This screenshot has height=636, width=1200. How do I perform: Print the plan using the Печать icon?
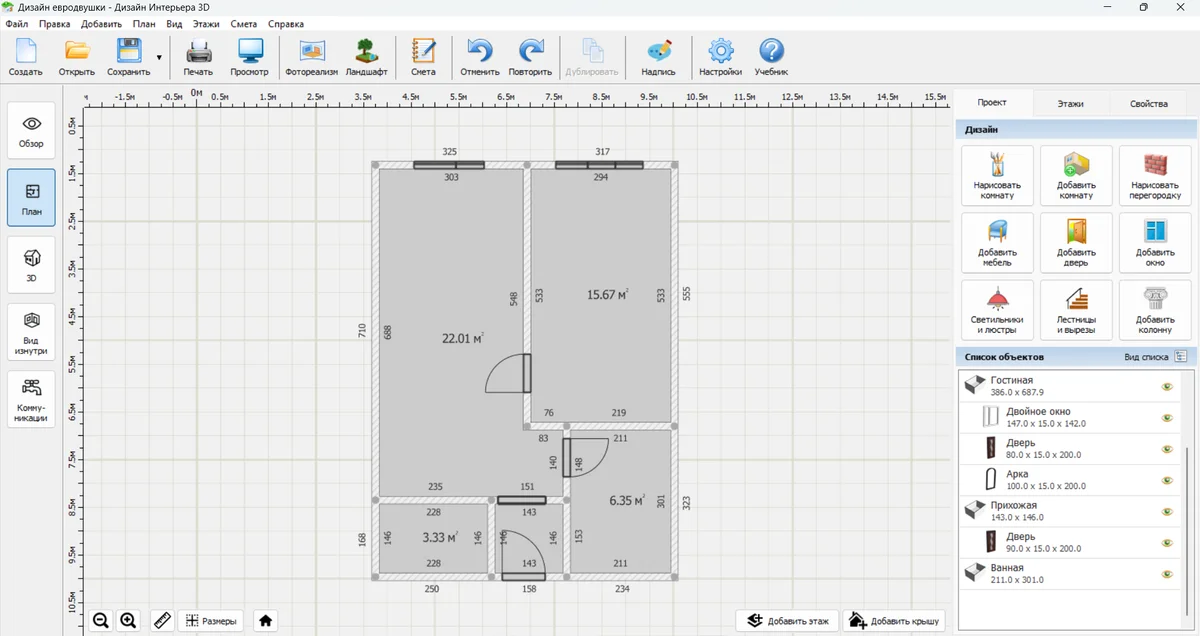(198, 57)
